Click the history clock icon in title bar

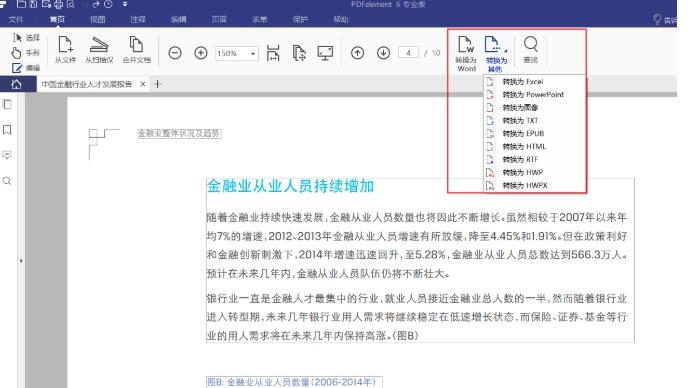point(108,4)
